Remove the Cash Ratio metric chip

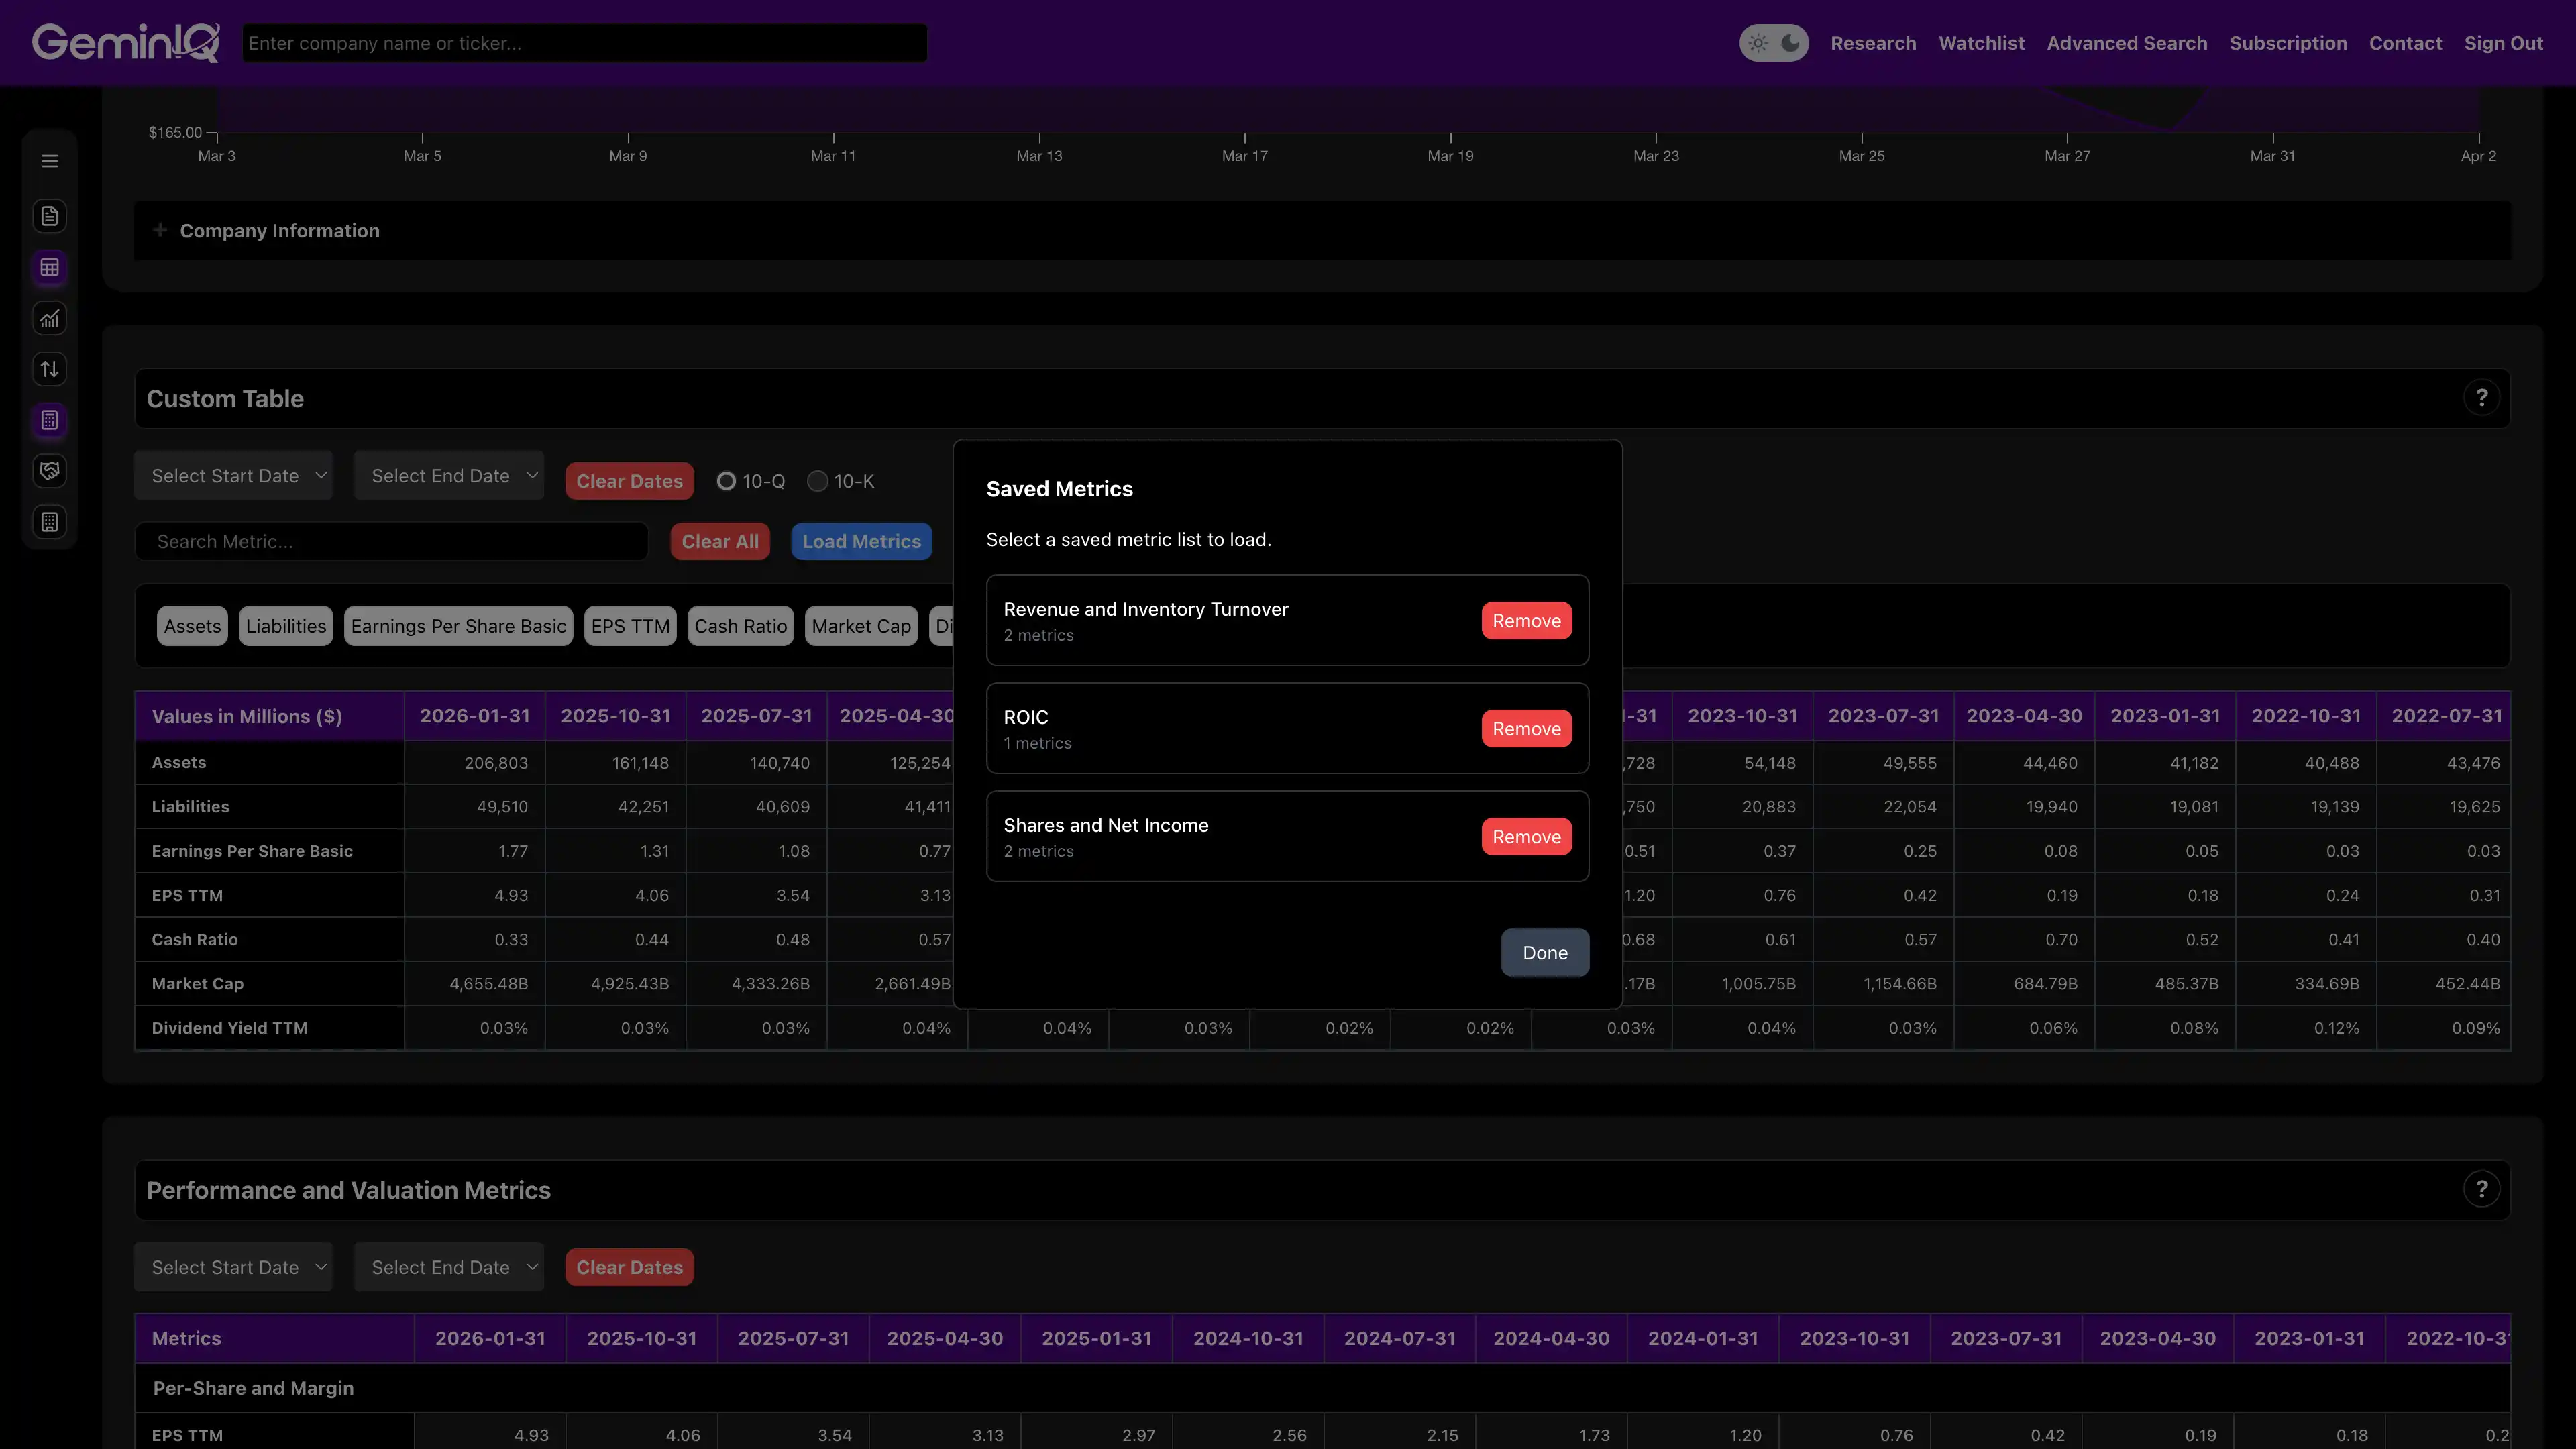click(740, 625)
